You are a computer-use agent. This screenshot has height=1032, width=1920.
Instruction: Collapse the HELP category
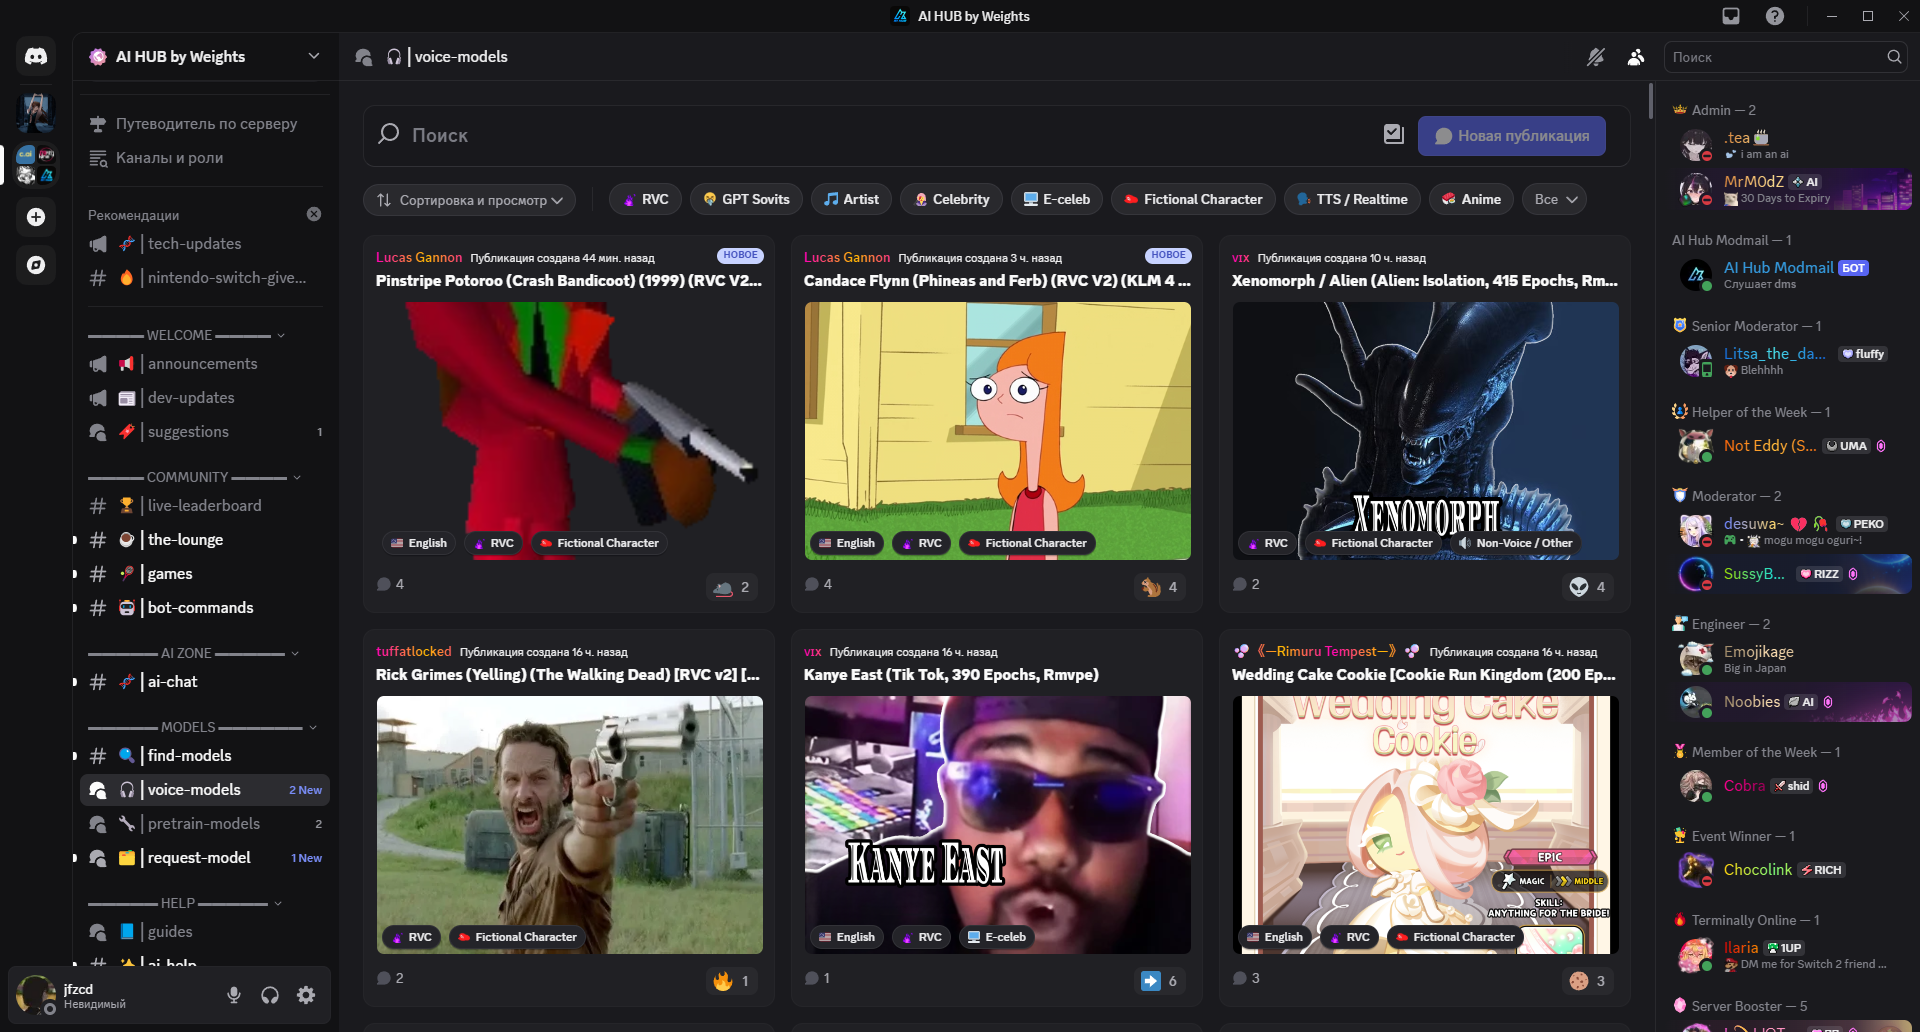click(185, 903)
